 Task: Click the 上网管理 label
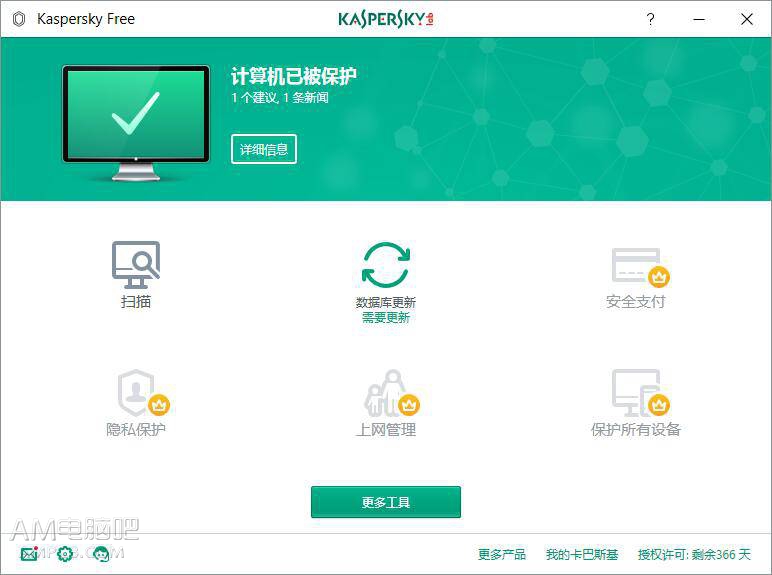386,429
